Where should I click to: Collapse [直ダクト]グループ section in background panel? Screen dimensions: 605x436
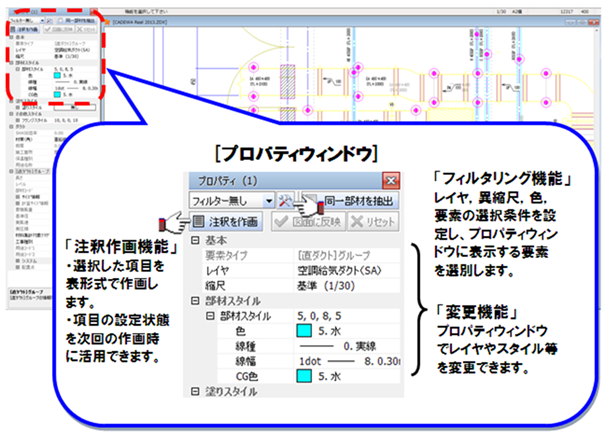tap(12, 171)
